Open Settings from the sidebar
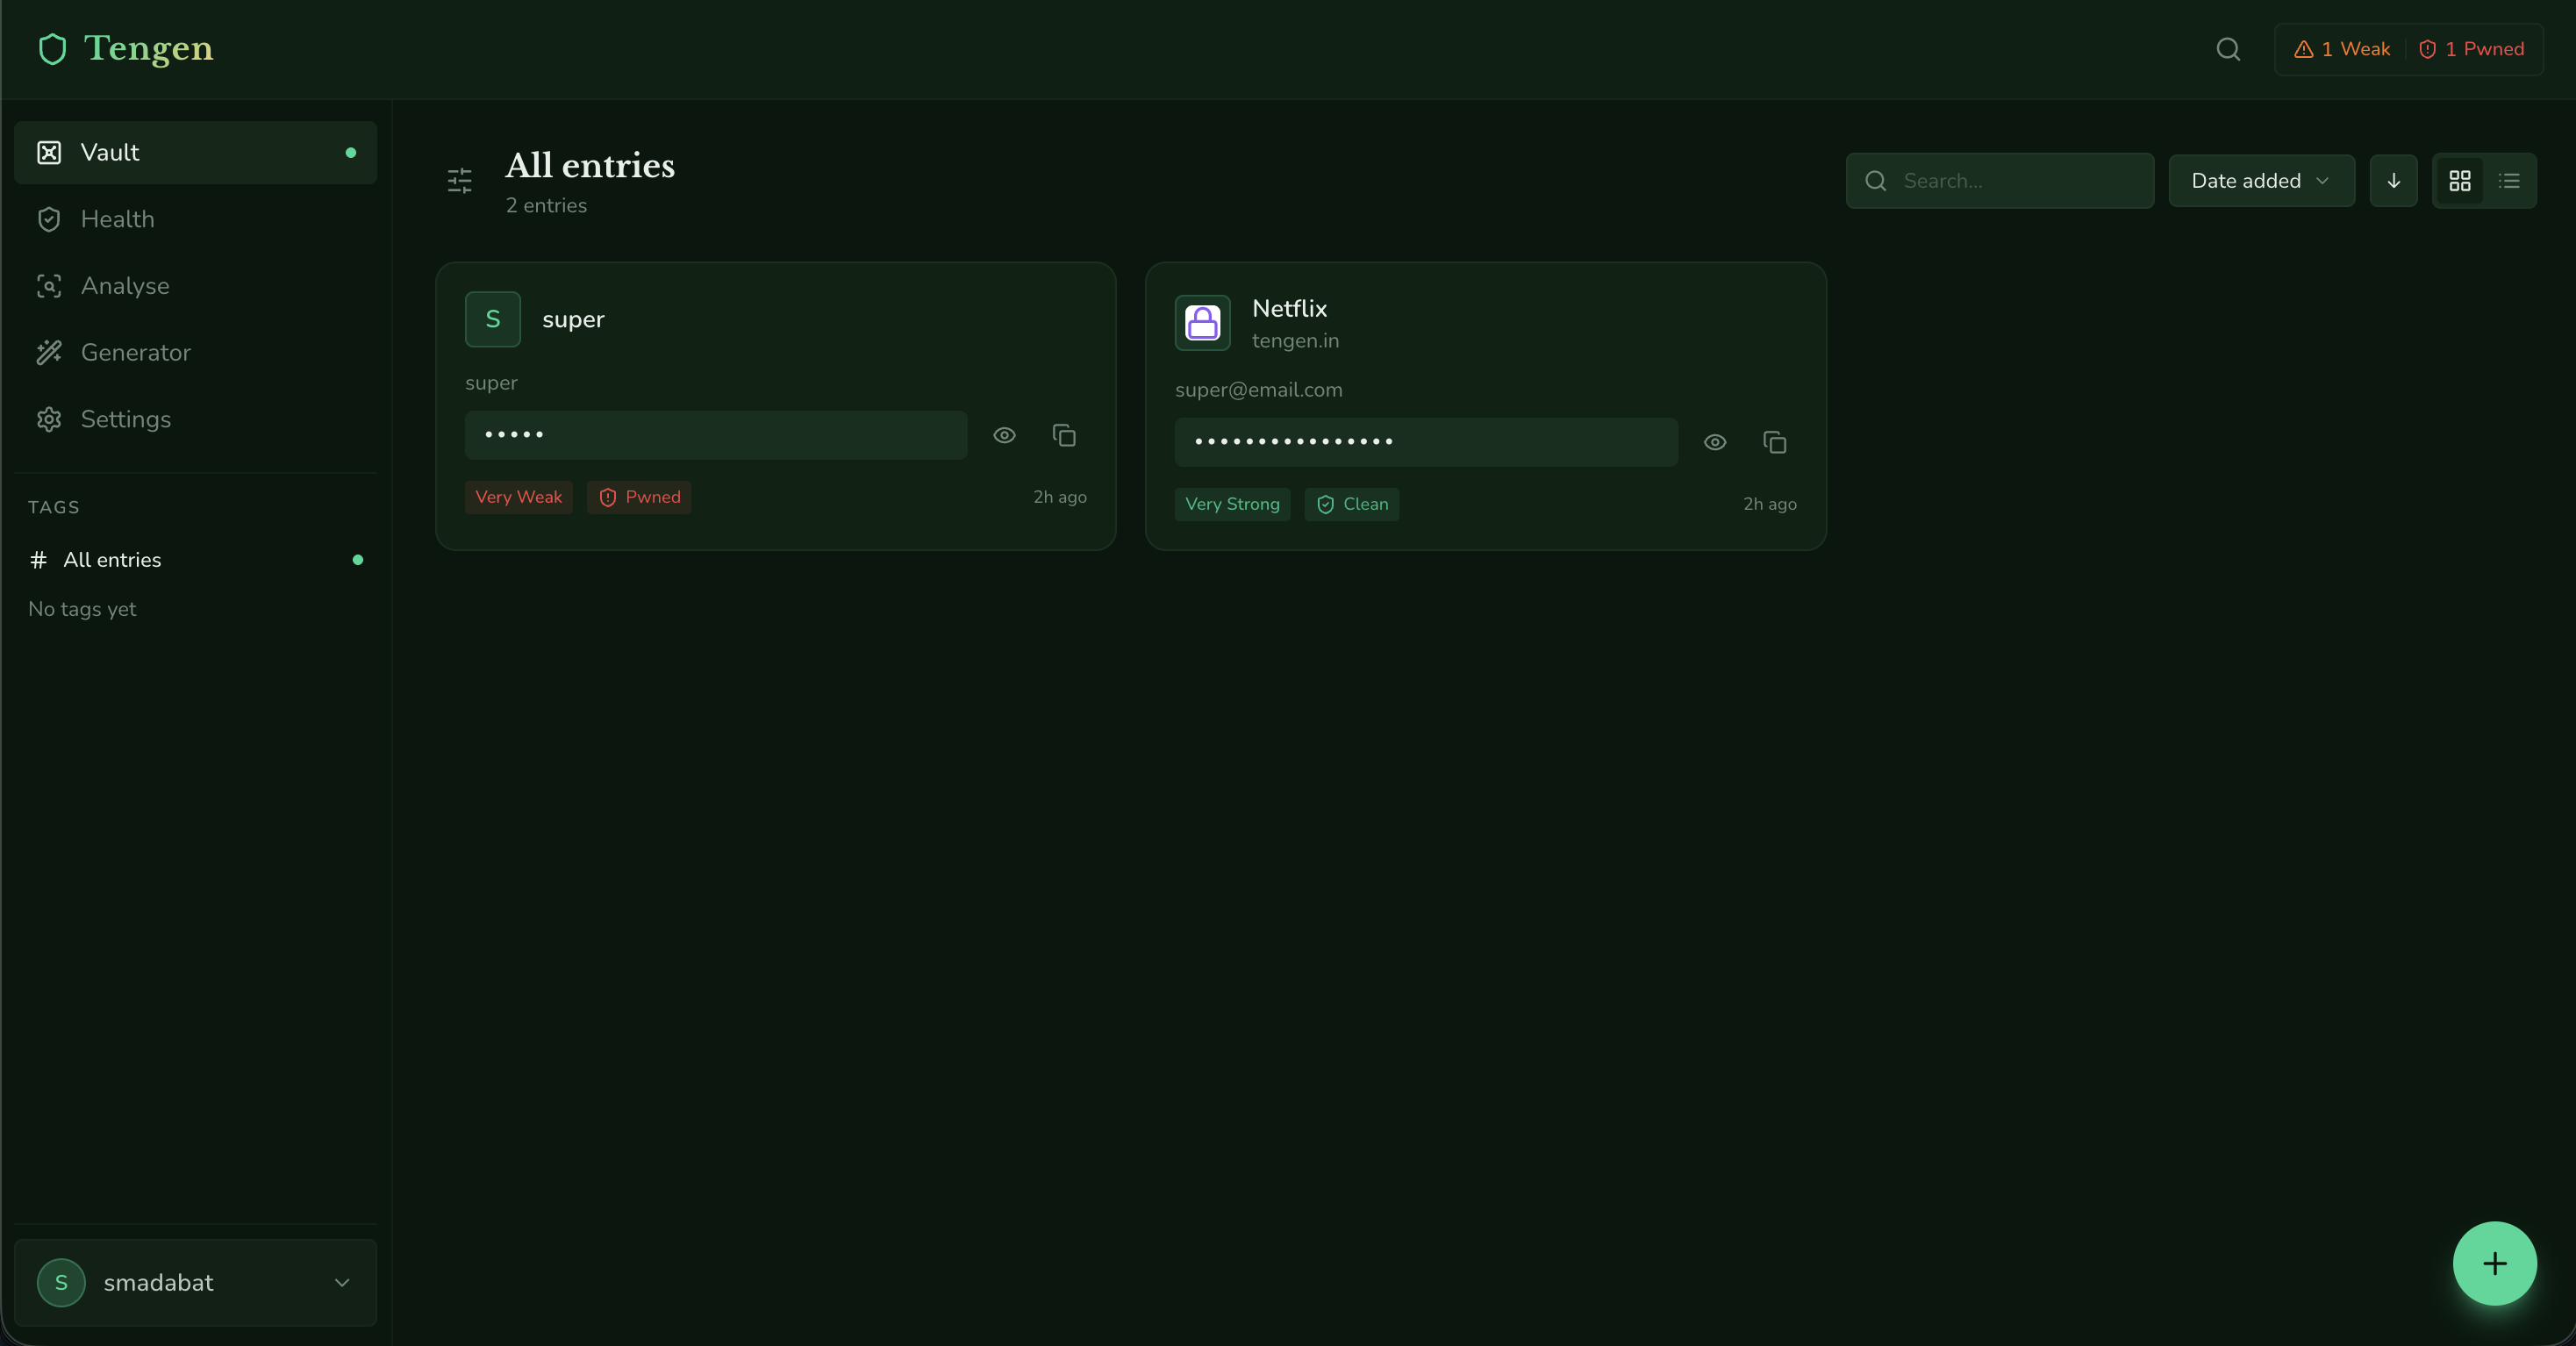 [125, 419]
